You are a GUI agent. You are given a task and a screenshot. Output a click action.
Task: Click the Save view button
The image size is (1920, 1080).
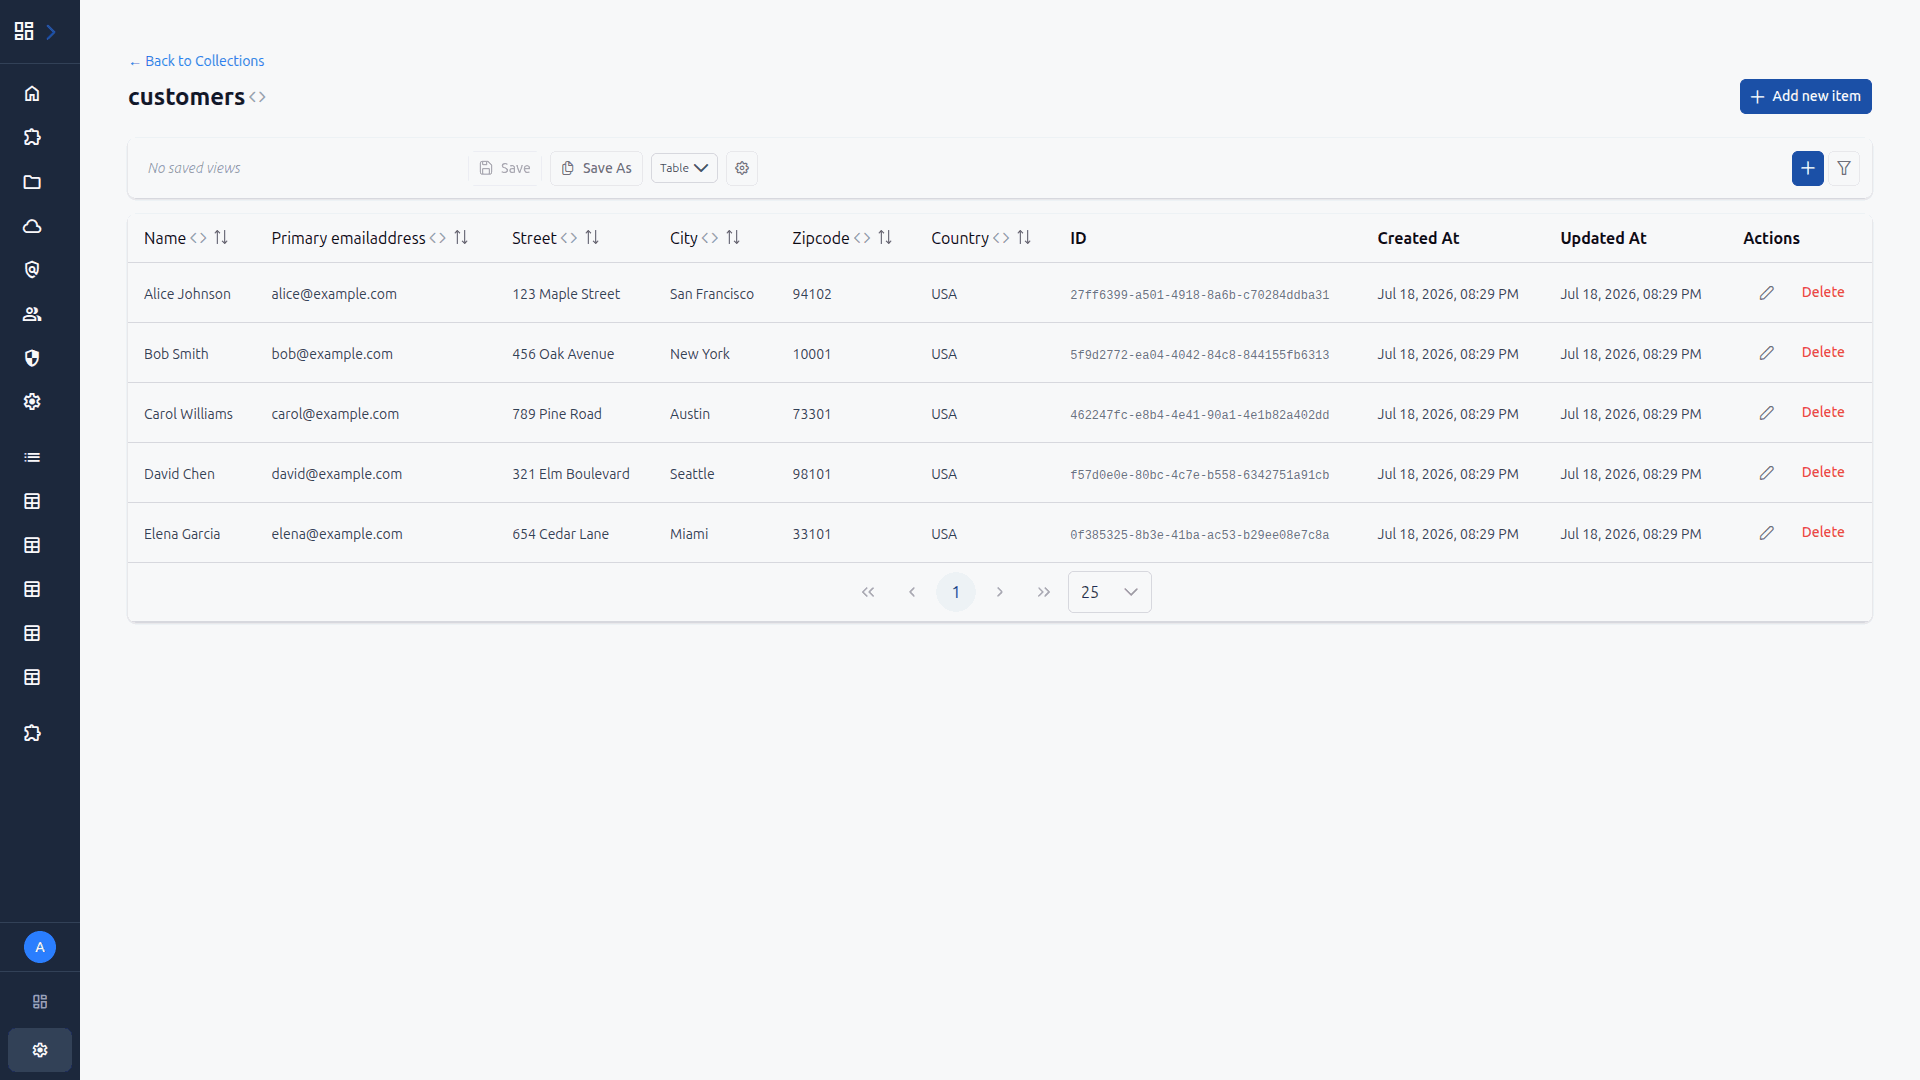[x=505, y=168]
